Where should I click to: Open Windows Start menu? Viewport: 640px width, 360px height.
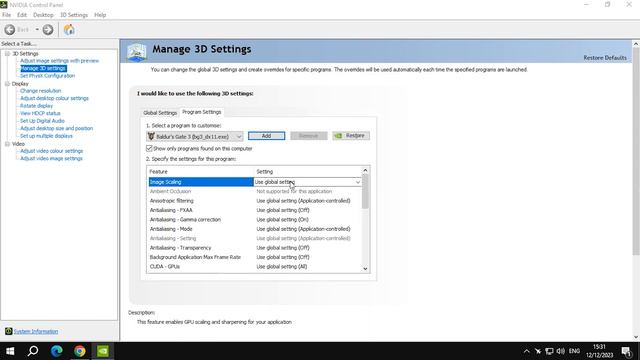pos(10,351)
